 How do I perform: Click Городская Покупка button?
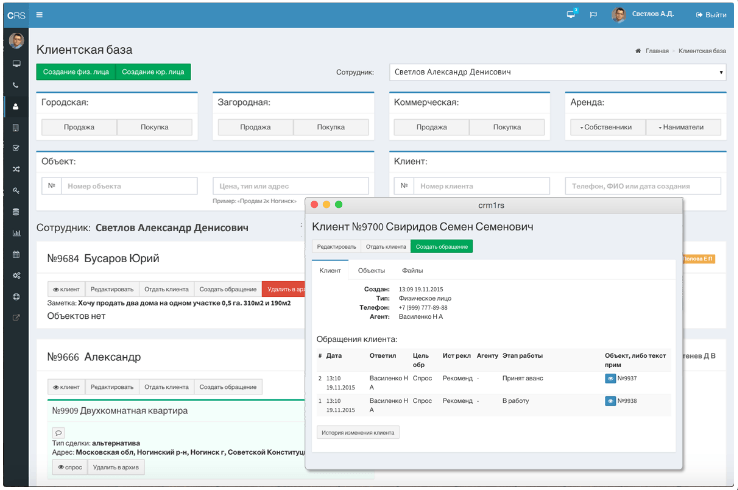pos(154,127)
